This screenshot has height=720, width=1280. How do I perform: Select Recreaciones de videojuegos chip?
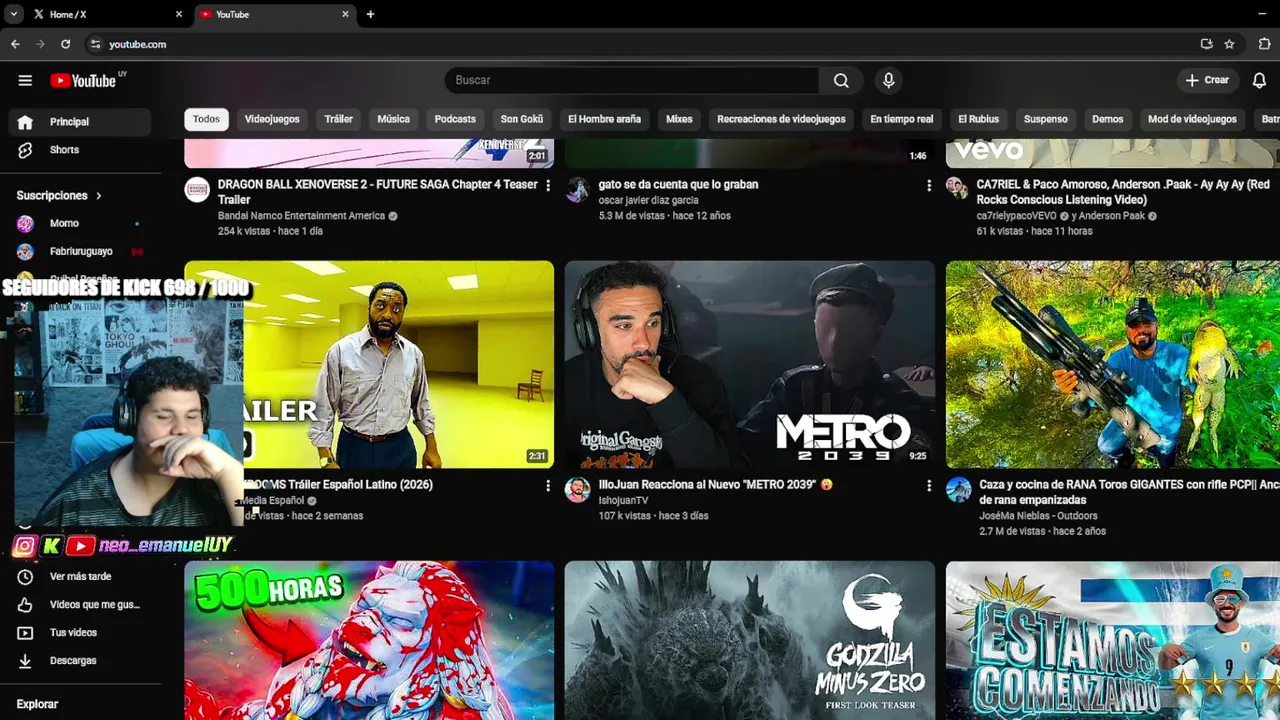(781, 119)
